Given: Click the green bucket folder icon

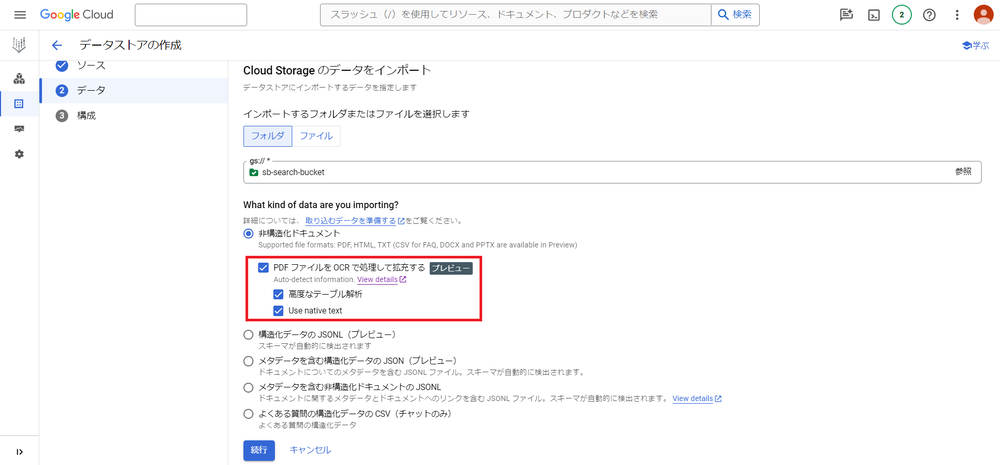Looking at the screenshot, I should (x=254, y=172).
